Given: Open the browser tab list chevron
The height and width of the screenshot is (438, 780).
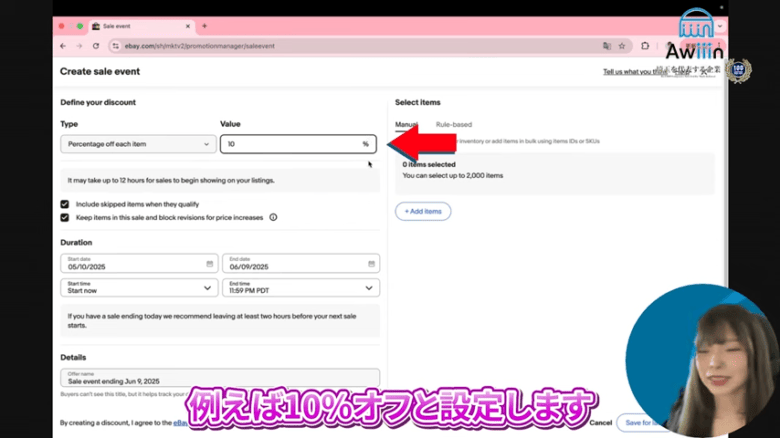Looking at the screenshot, I should (720, 26).
